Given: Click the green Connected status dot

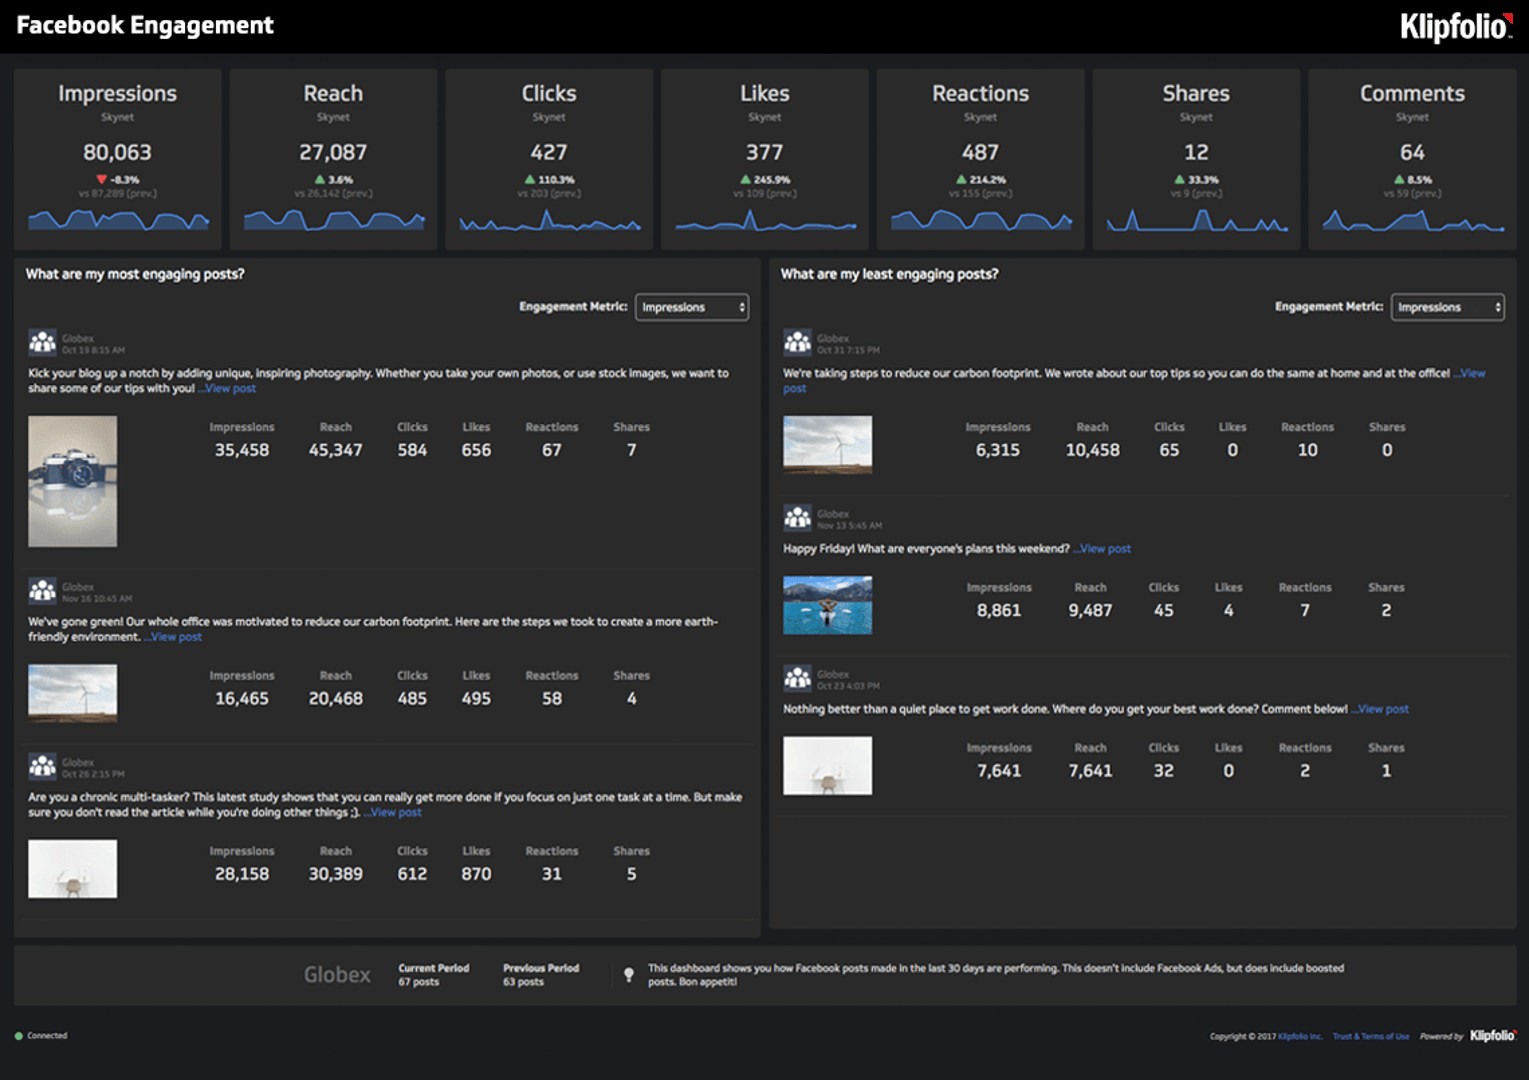Looking at the screenshot, I should 20,1035.
